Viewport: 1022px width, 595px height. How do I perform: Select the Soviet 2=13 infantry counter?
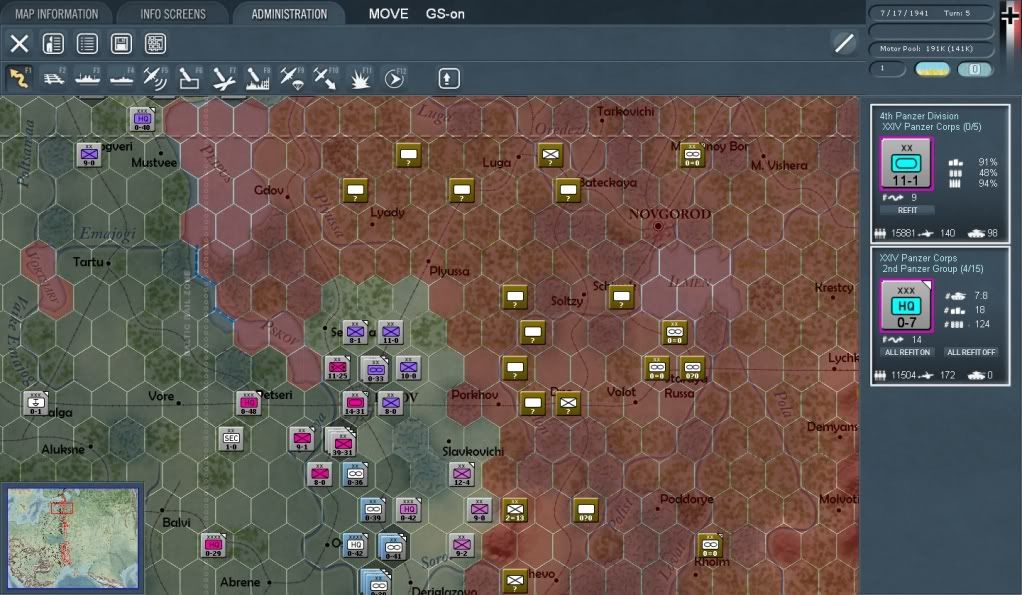pos(515,510)
